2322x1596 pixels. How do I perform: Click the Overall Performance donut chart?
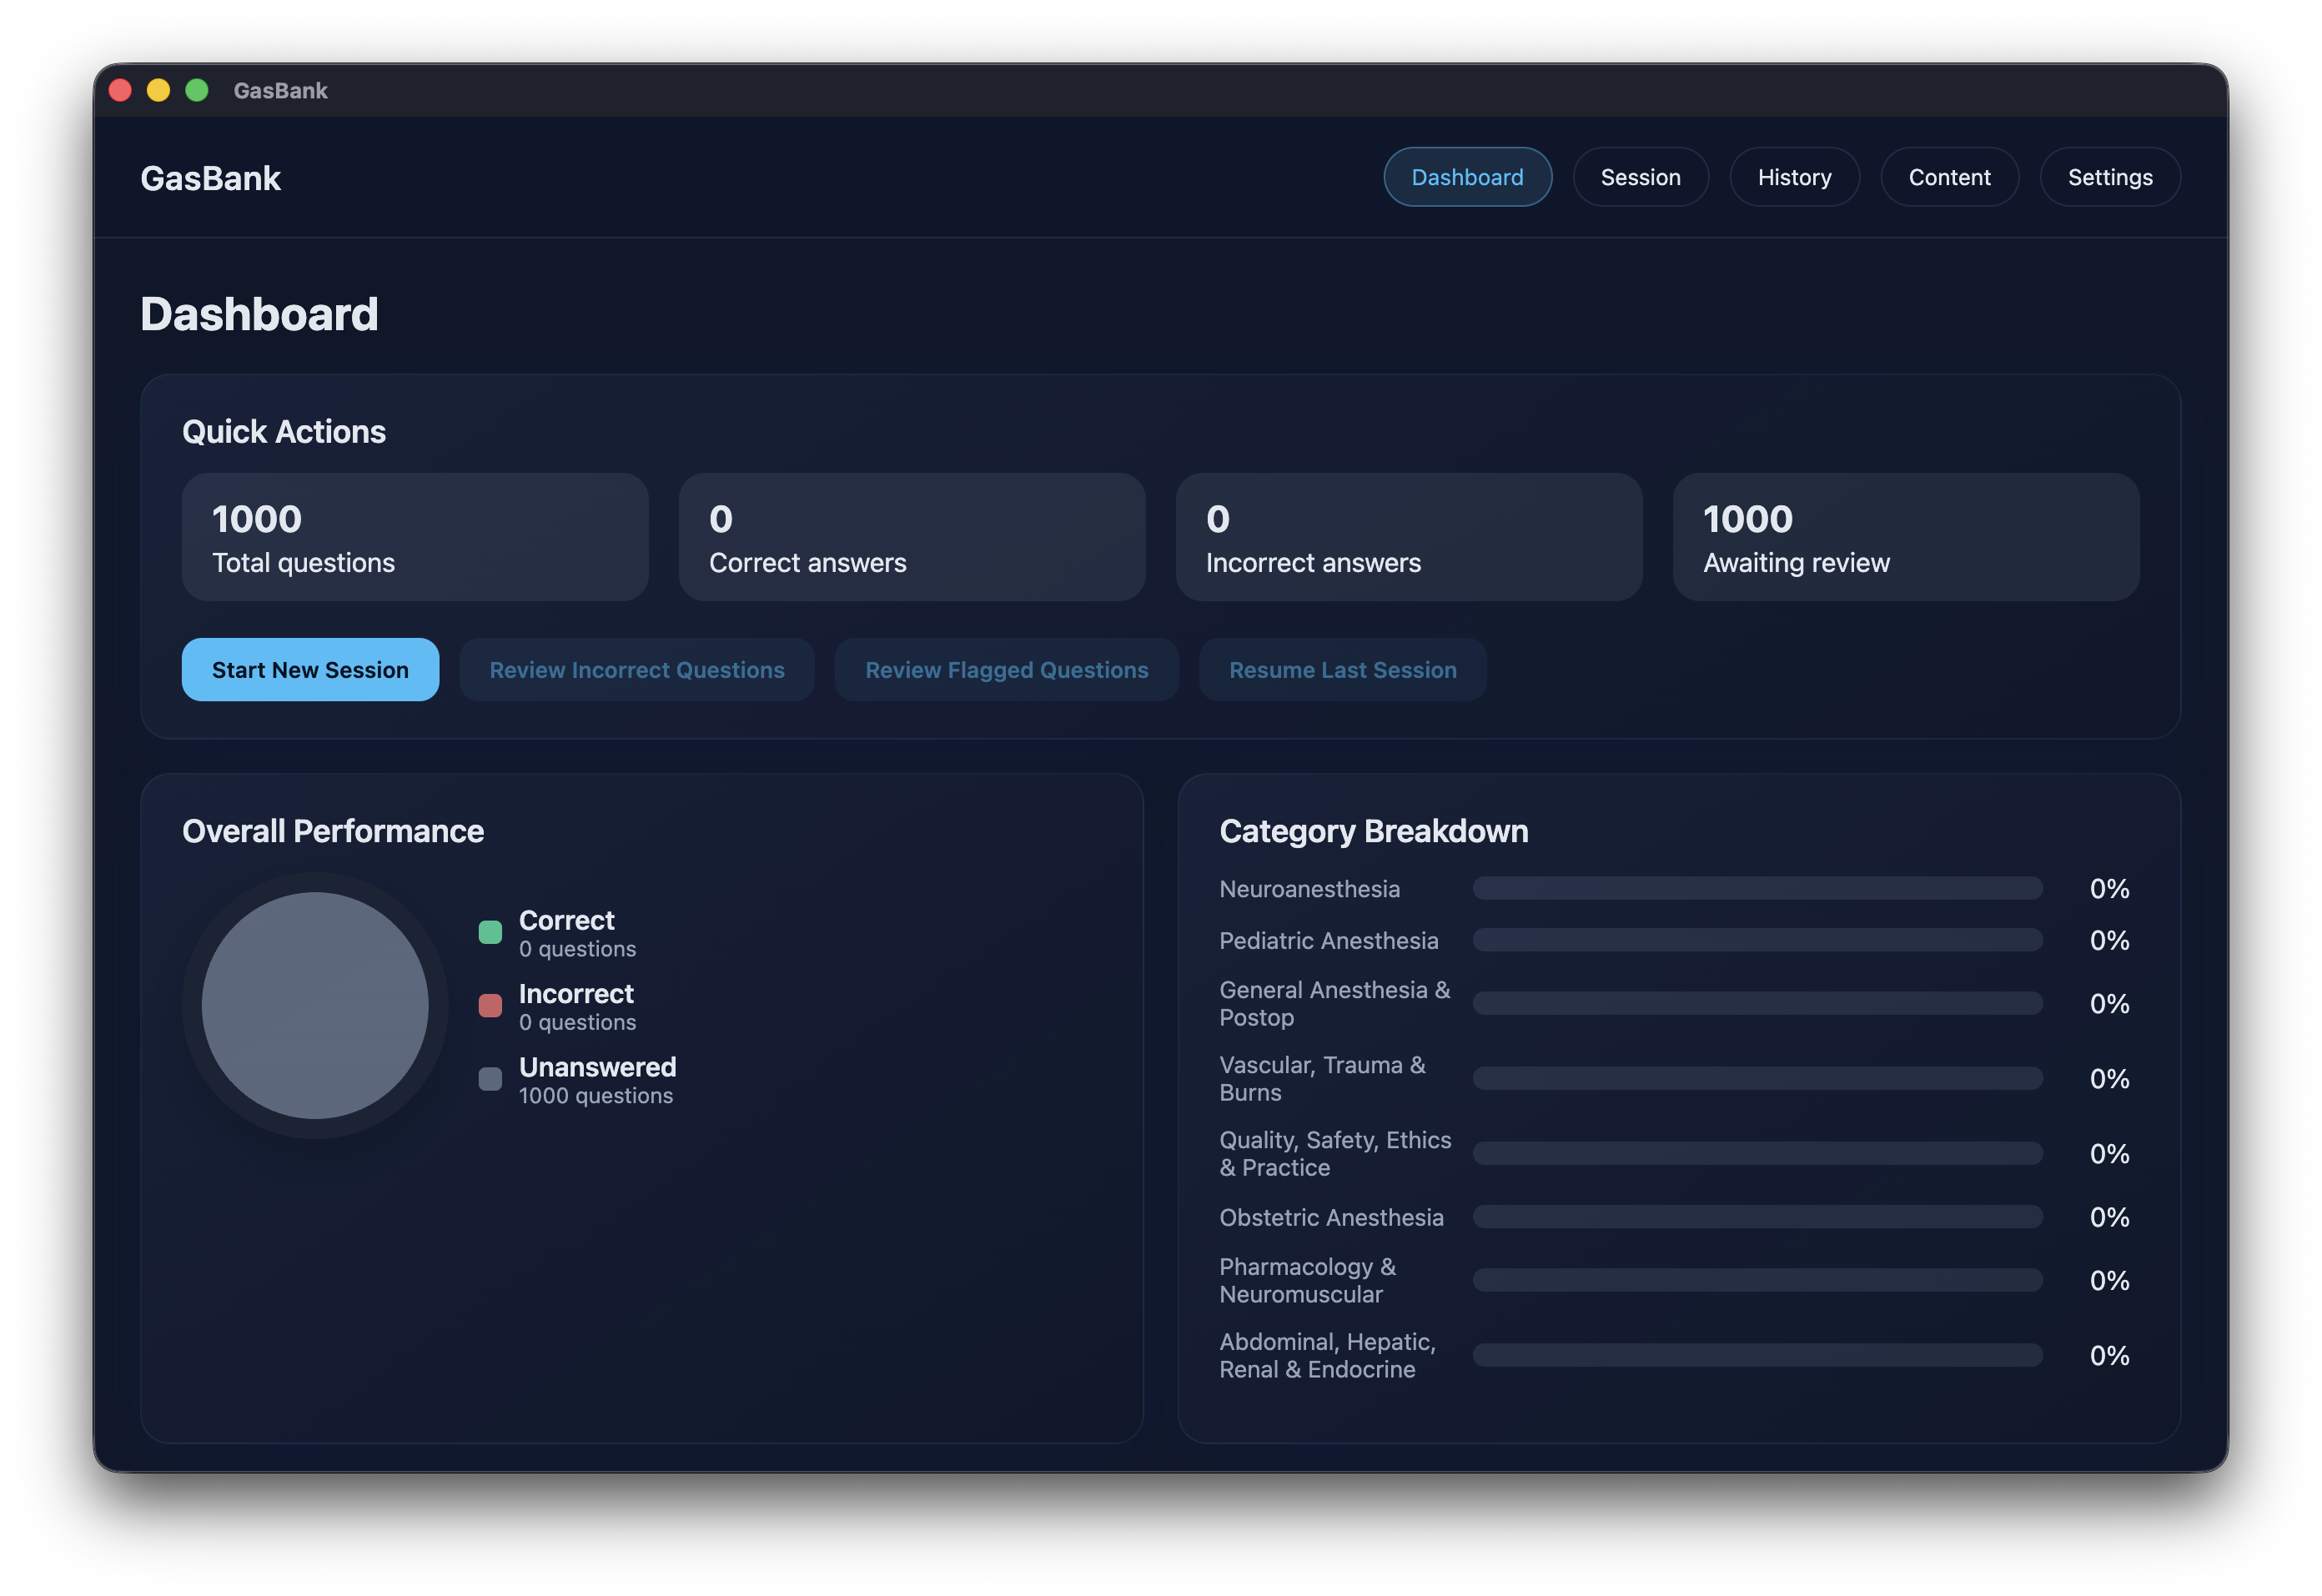click(315, 1005)
